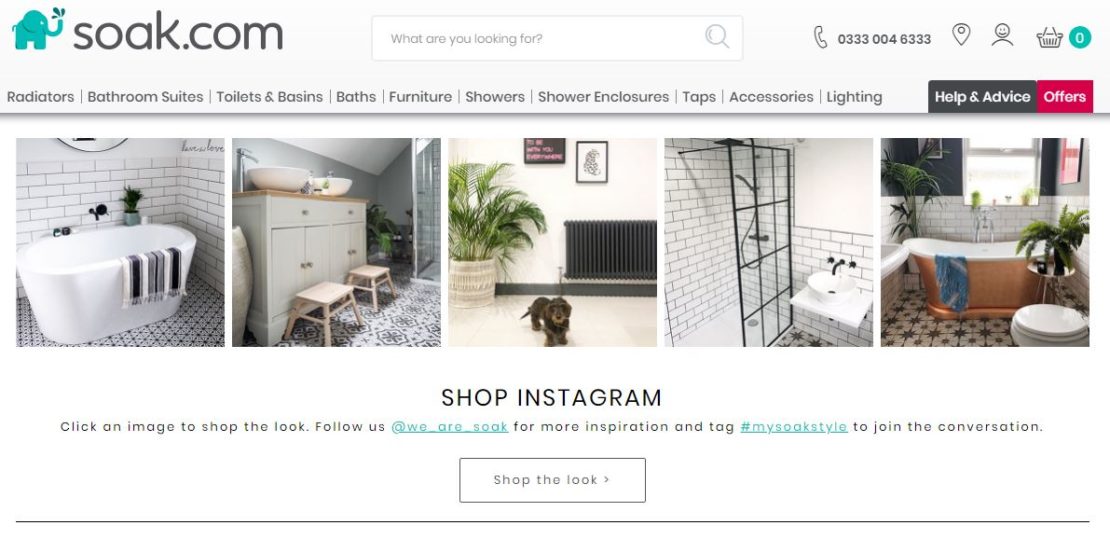This screenshot has height=553, width=1110.
Task: Open the Bathroom Suites menu
Action: point(145,97)
